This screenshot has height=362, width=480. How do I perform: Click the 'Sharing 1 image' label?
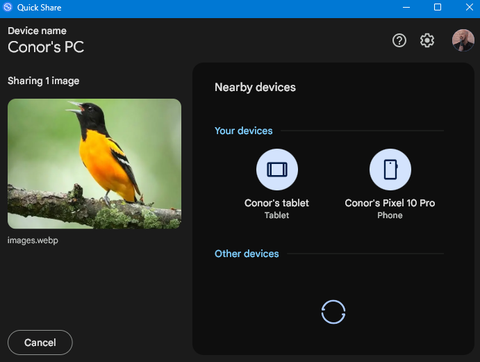(43, 81)
